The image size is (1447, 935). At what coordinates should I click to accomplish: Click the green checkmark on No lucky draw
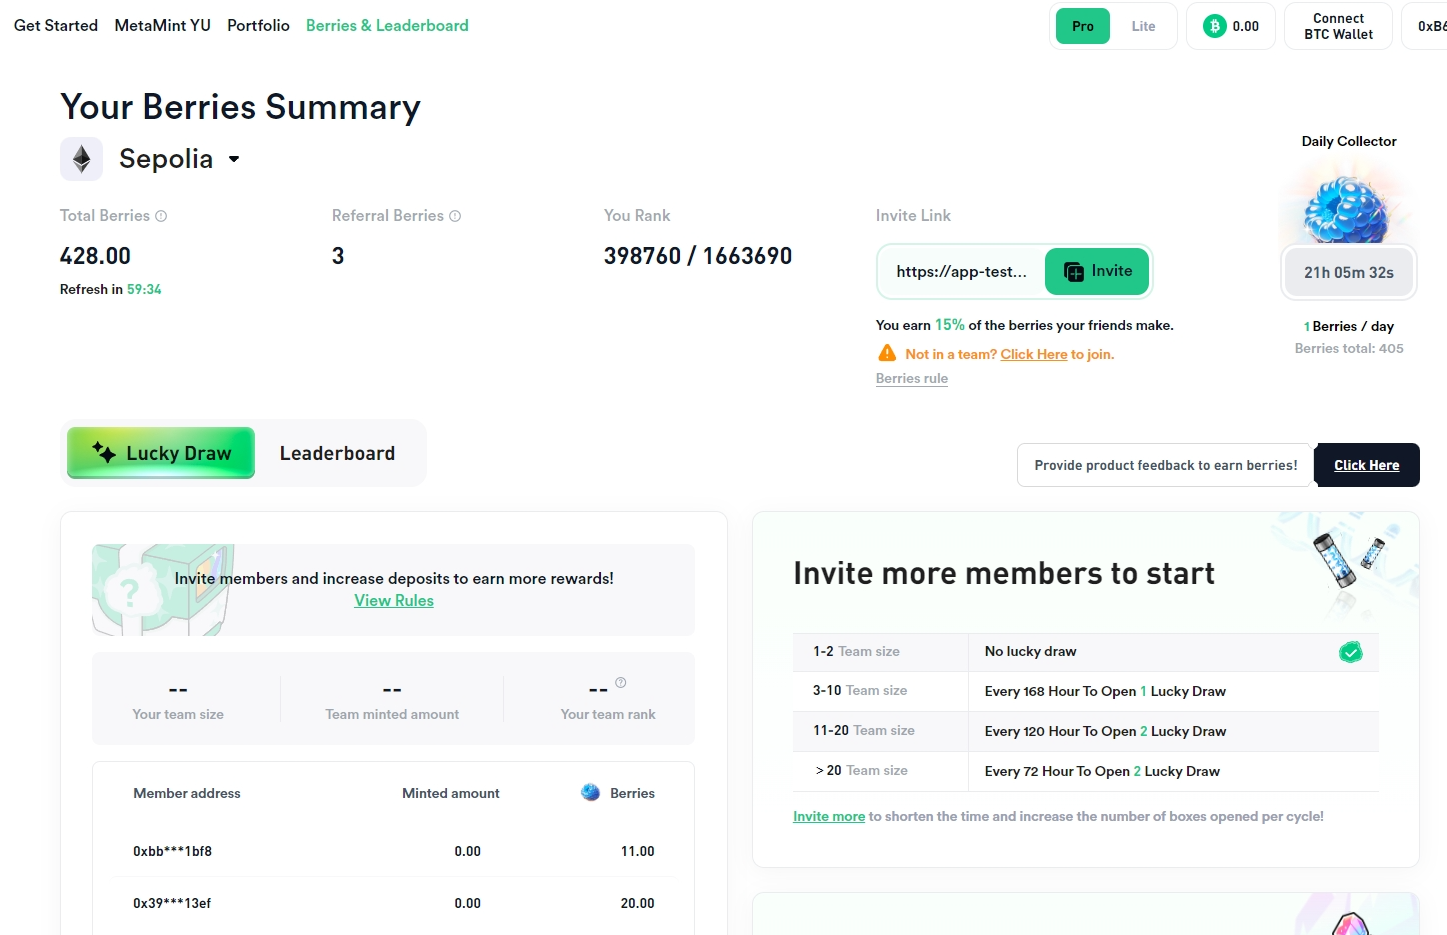pos(1351,652)
